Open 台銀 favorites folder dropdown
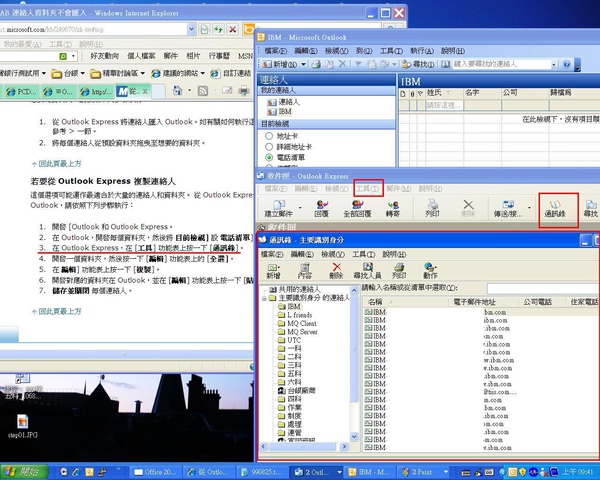 pyautogui.click(x=82, y=73)
